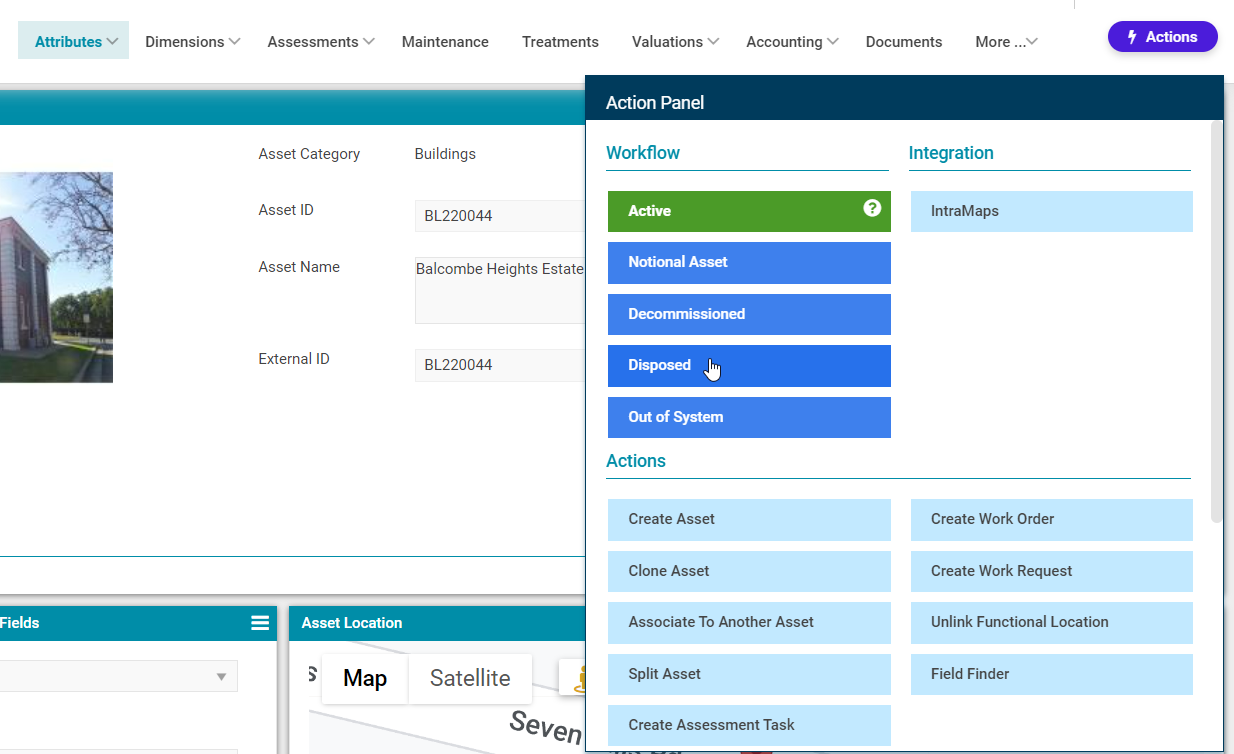Select the Map view mode
Screen dimensions: 1234x754
pyautogui.click(x=365, y=678)
